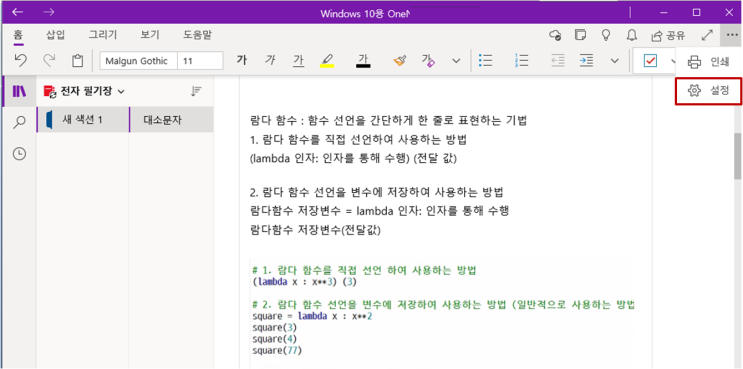The height and width of the screenshot is (369, 743).
Task: Select the 새 섹션 1 section
Action: (82, 120)
